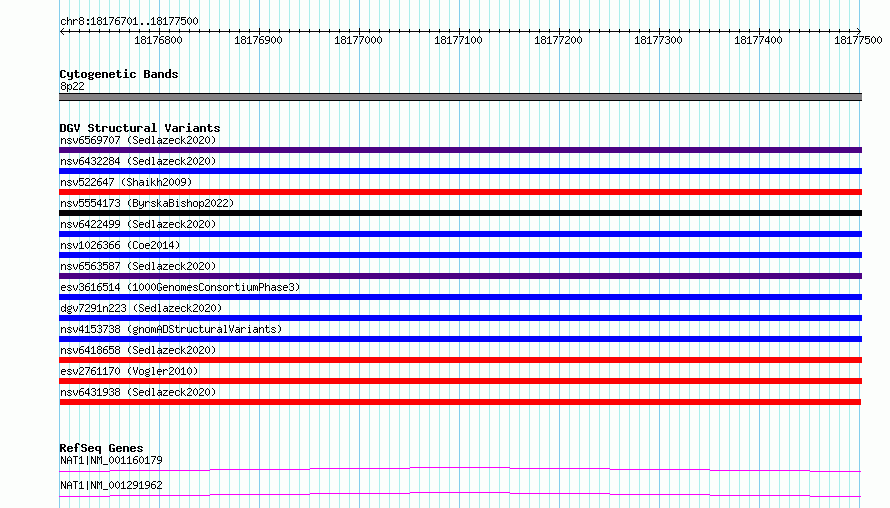
Task: Select dgv7291n223 (Sedlazeck2020) label
Action: point(141,308)
